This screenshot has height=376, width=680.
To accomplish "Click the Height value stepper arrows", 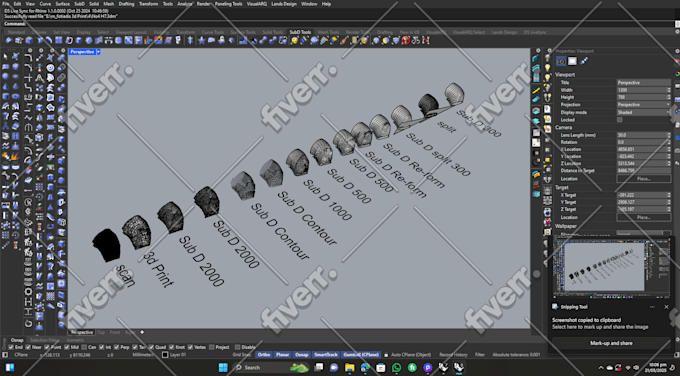I will click(x=668, y=97).
